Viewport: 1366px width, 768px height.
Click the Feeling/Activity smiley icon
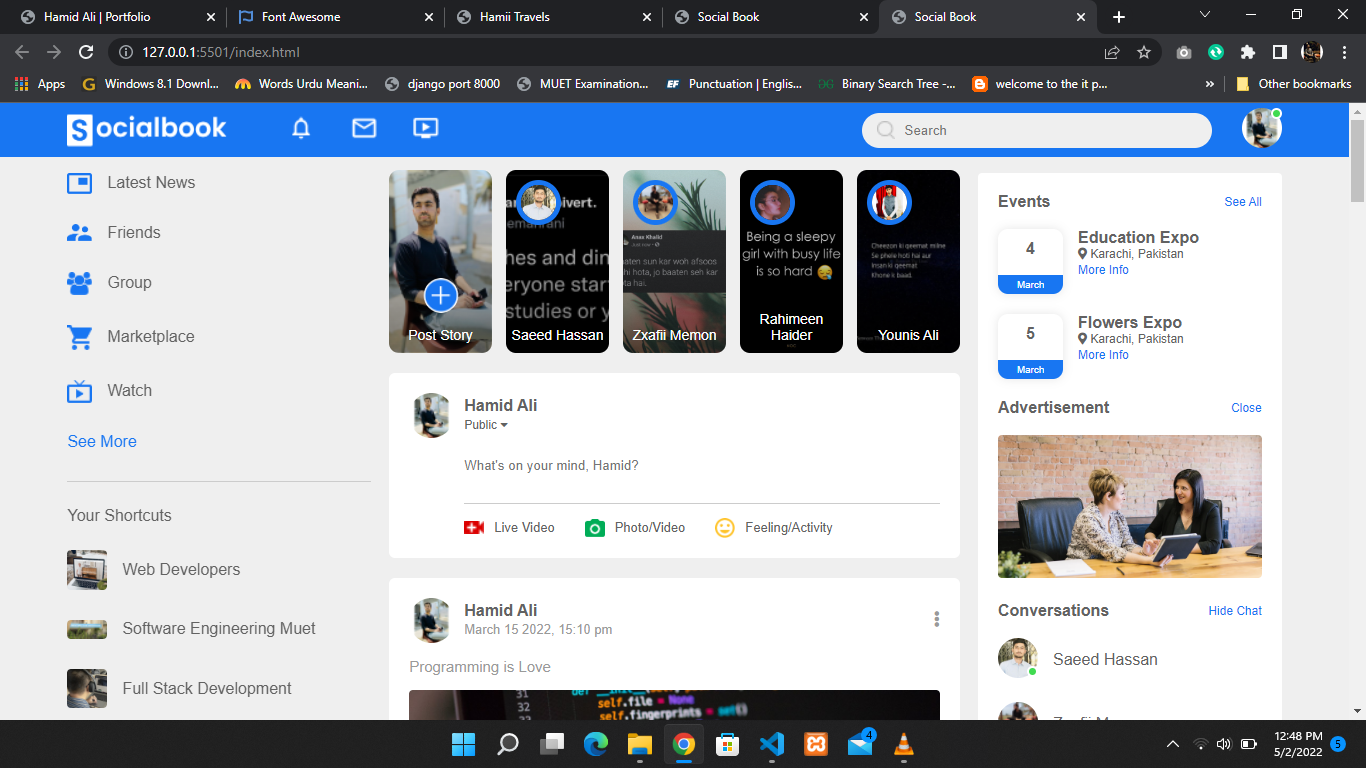point(725,528)
